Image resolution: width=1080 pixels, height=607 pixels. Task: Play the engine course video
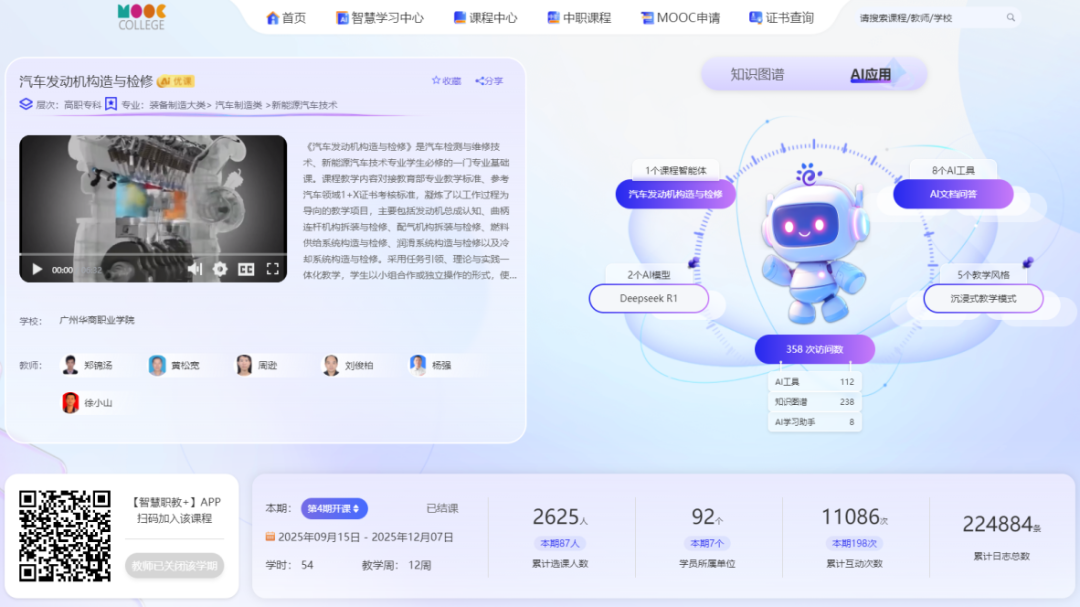[37, 269]
